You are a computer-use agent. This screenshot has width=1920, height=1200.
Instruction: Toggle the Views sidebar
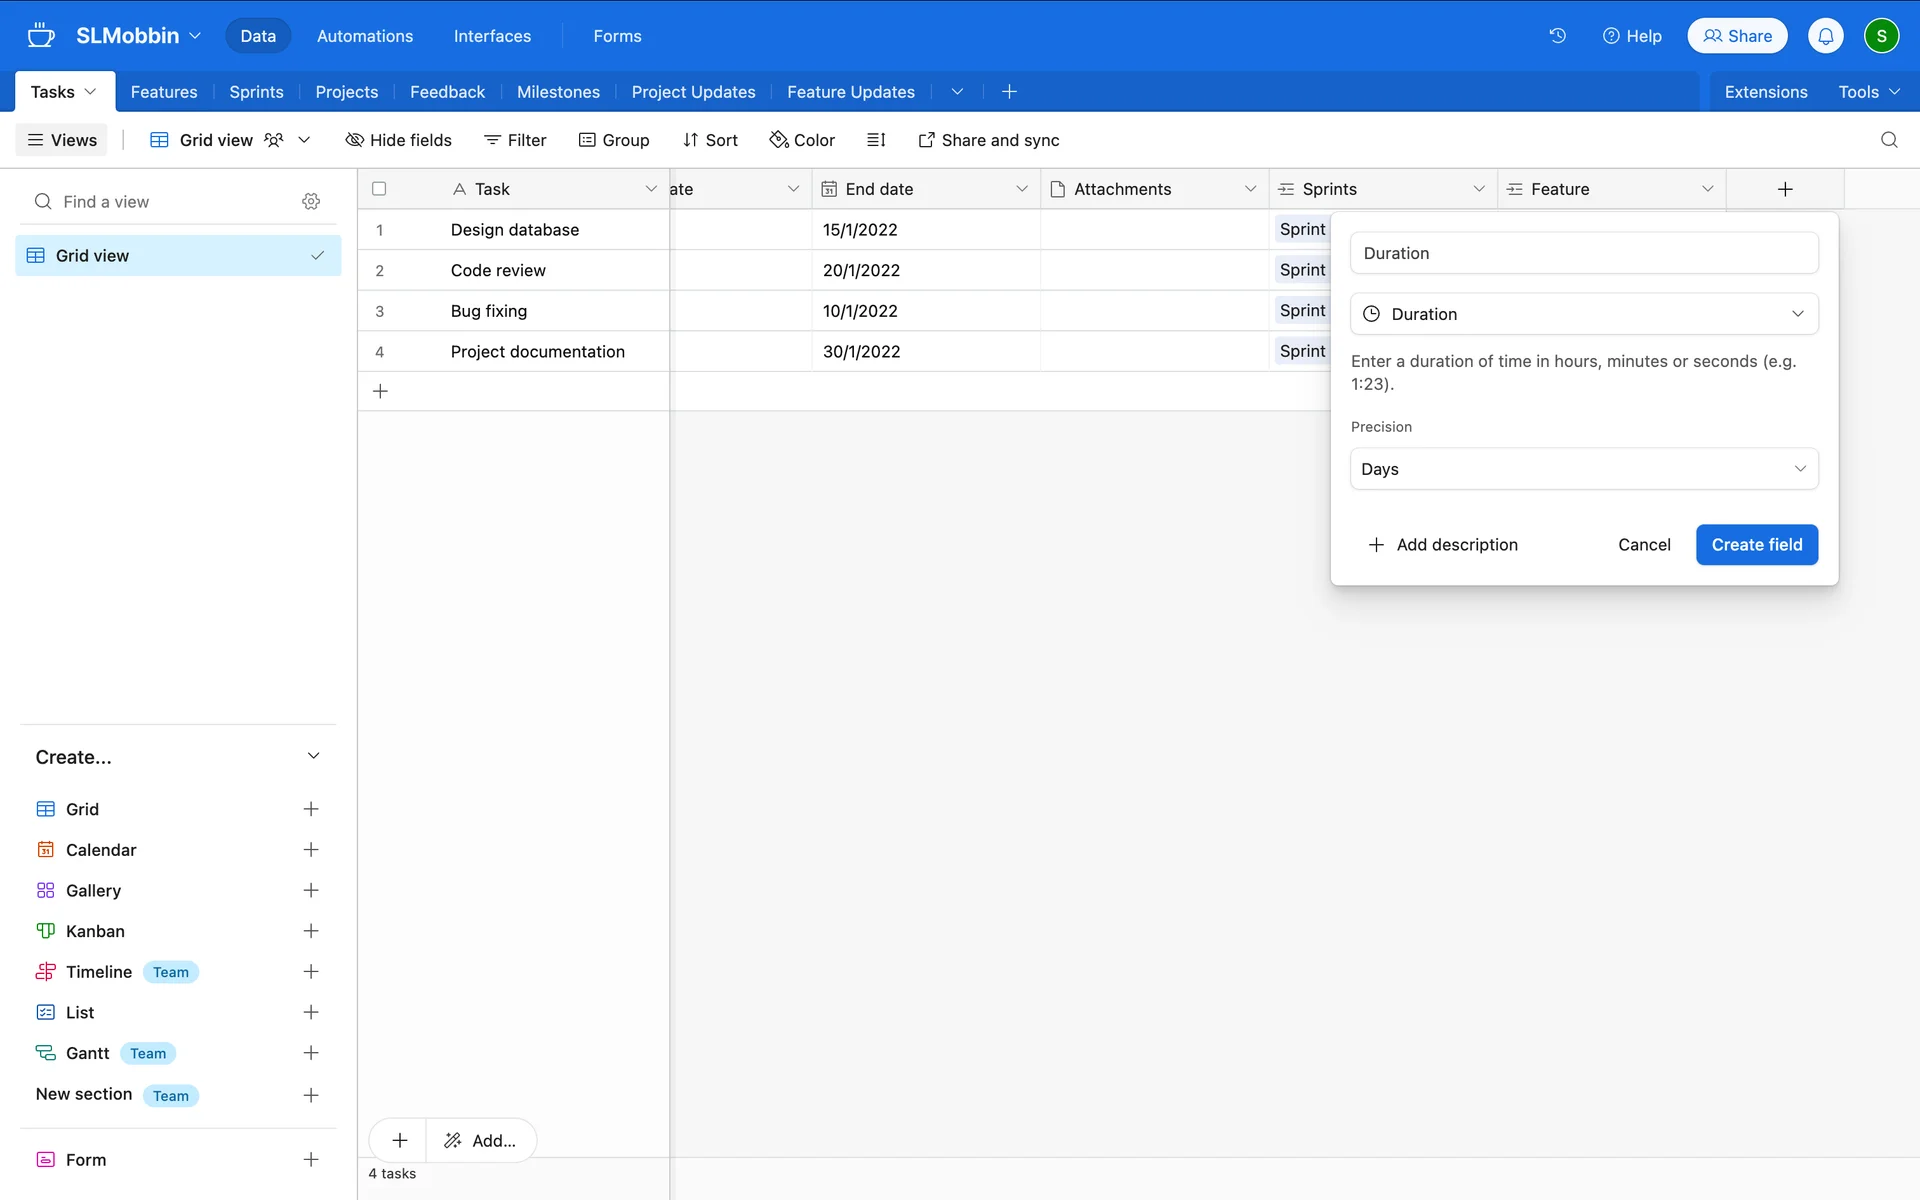(x=62, y=140)
